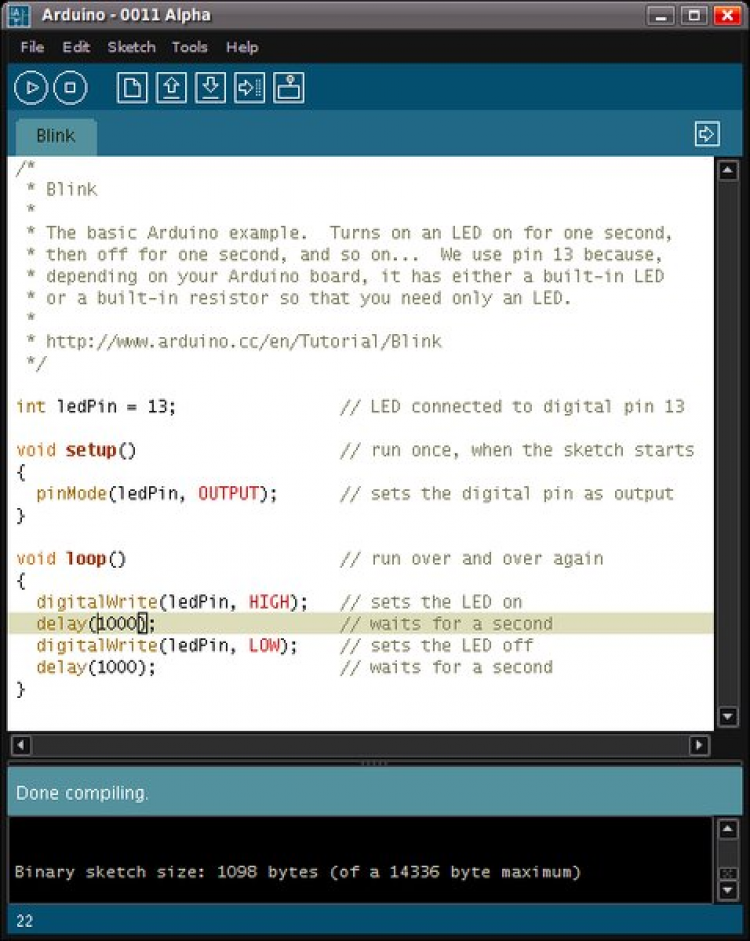This screenshot has height=941, width=750.
Task: Click console scrollbar down arrow
Action: click(728, 890)
